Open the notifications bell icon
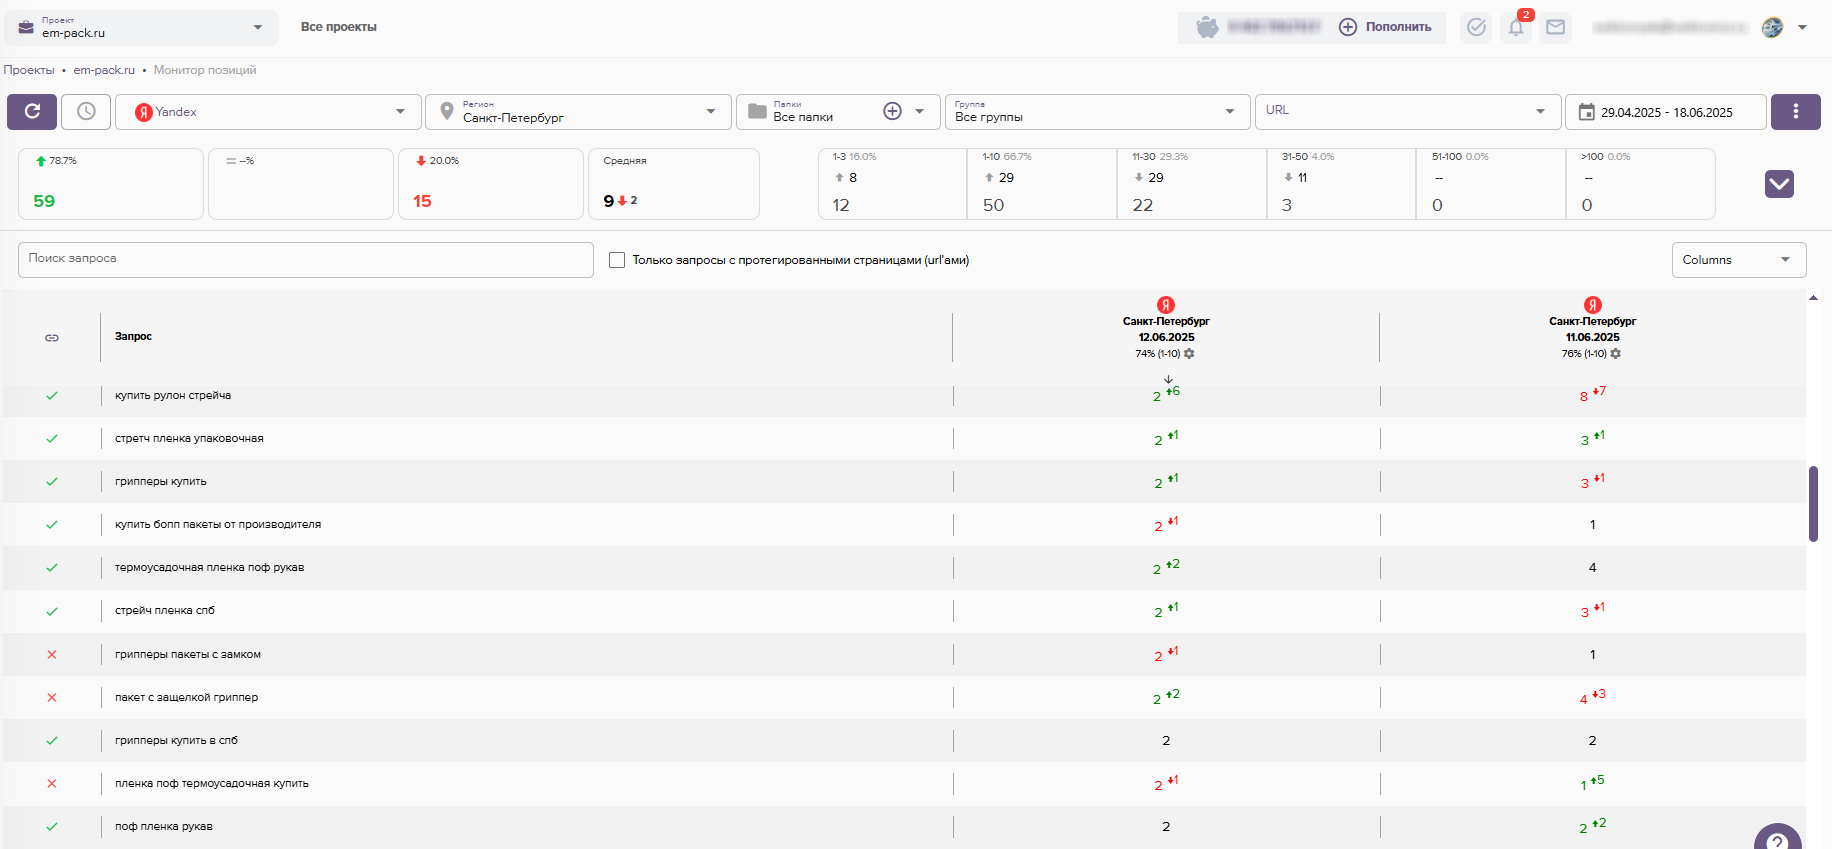1832x849 pixels. [x=1516, y=27]
